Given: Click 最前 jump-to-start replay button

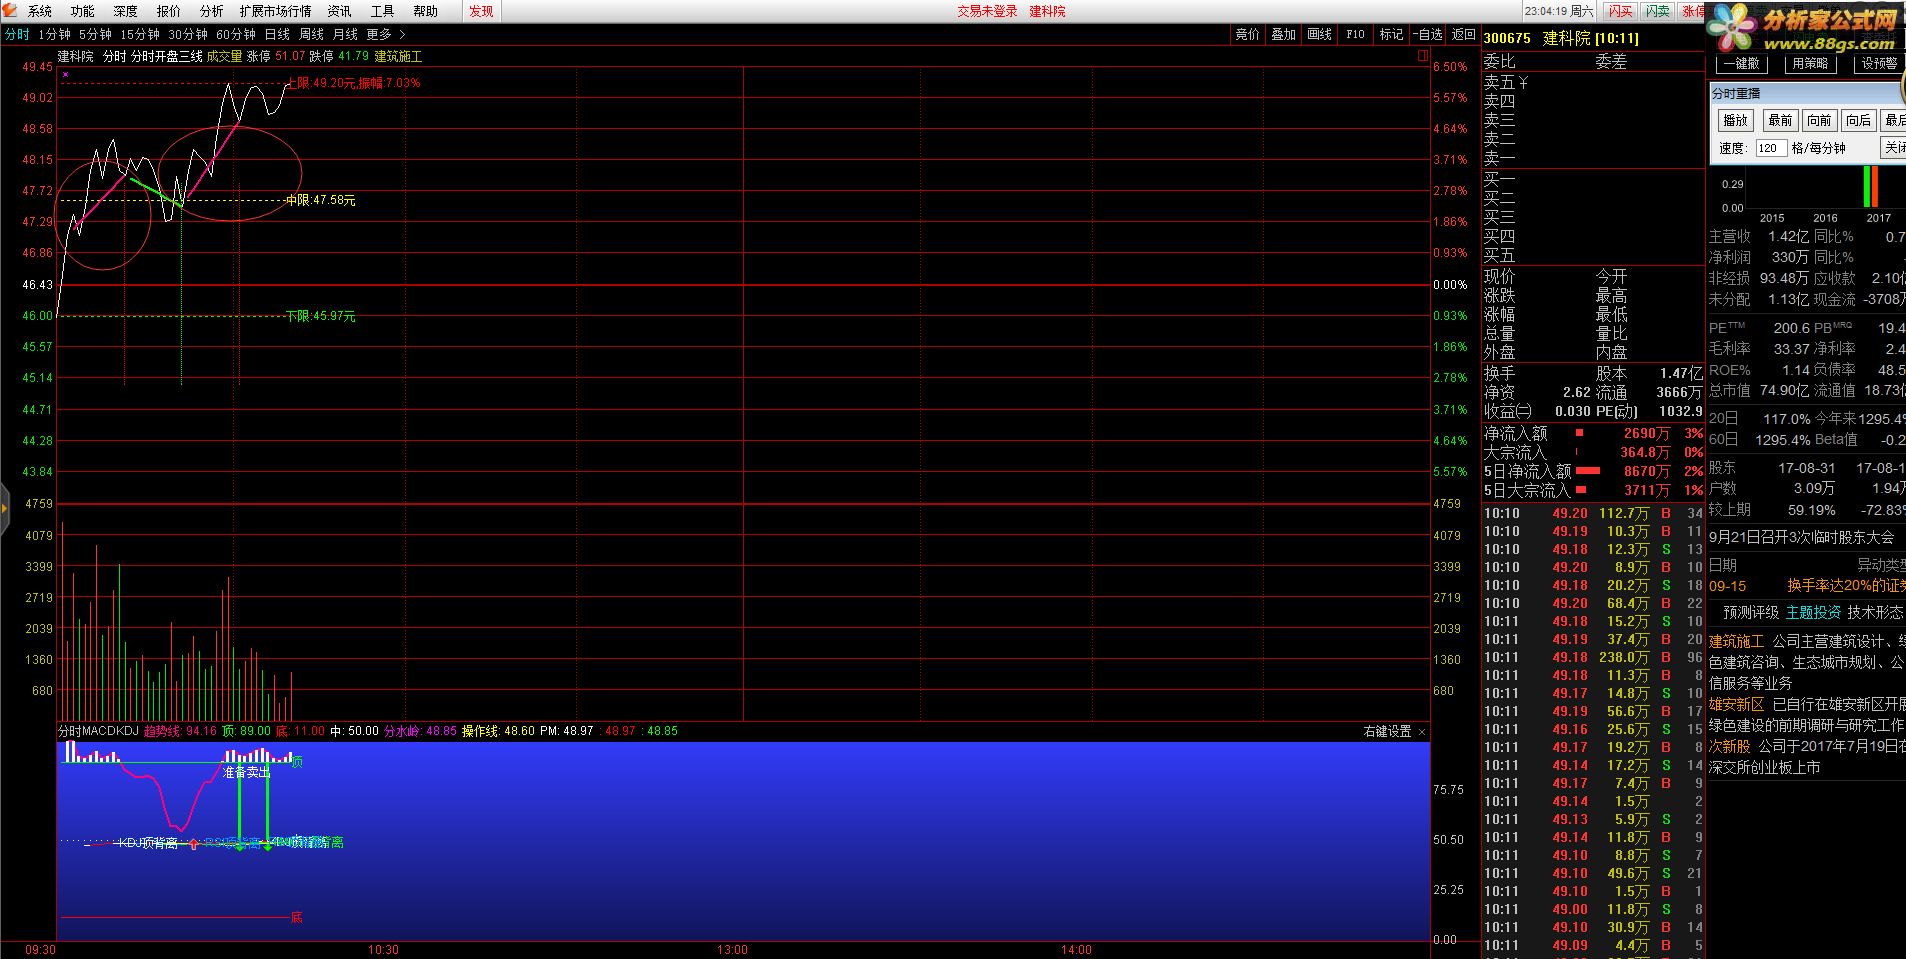Looking at the screenshot, I should pyautogui.click(x=1780, y=120).
